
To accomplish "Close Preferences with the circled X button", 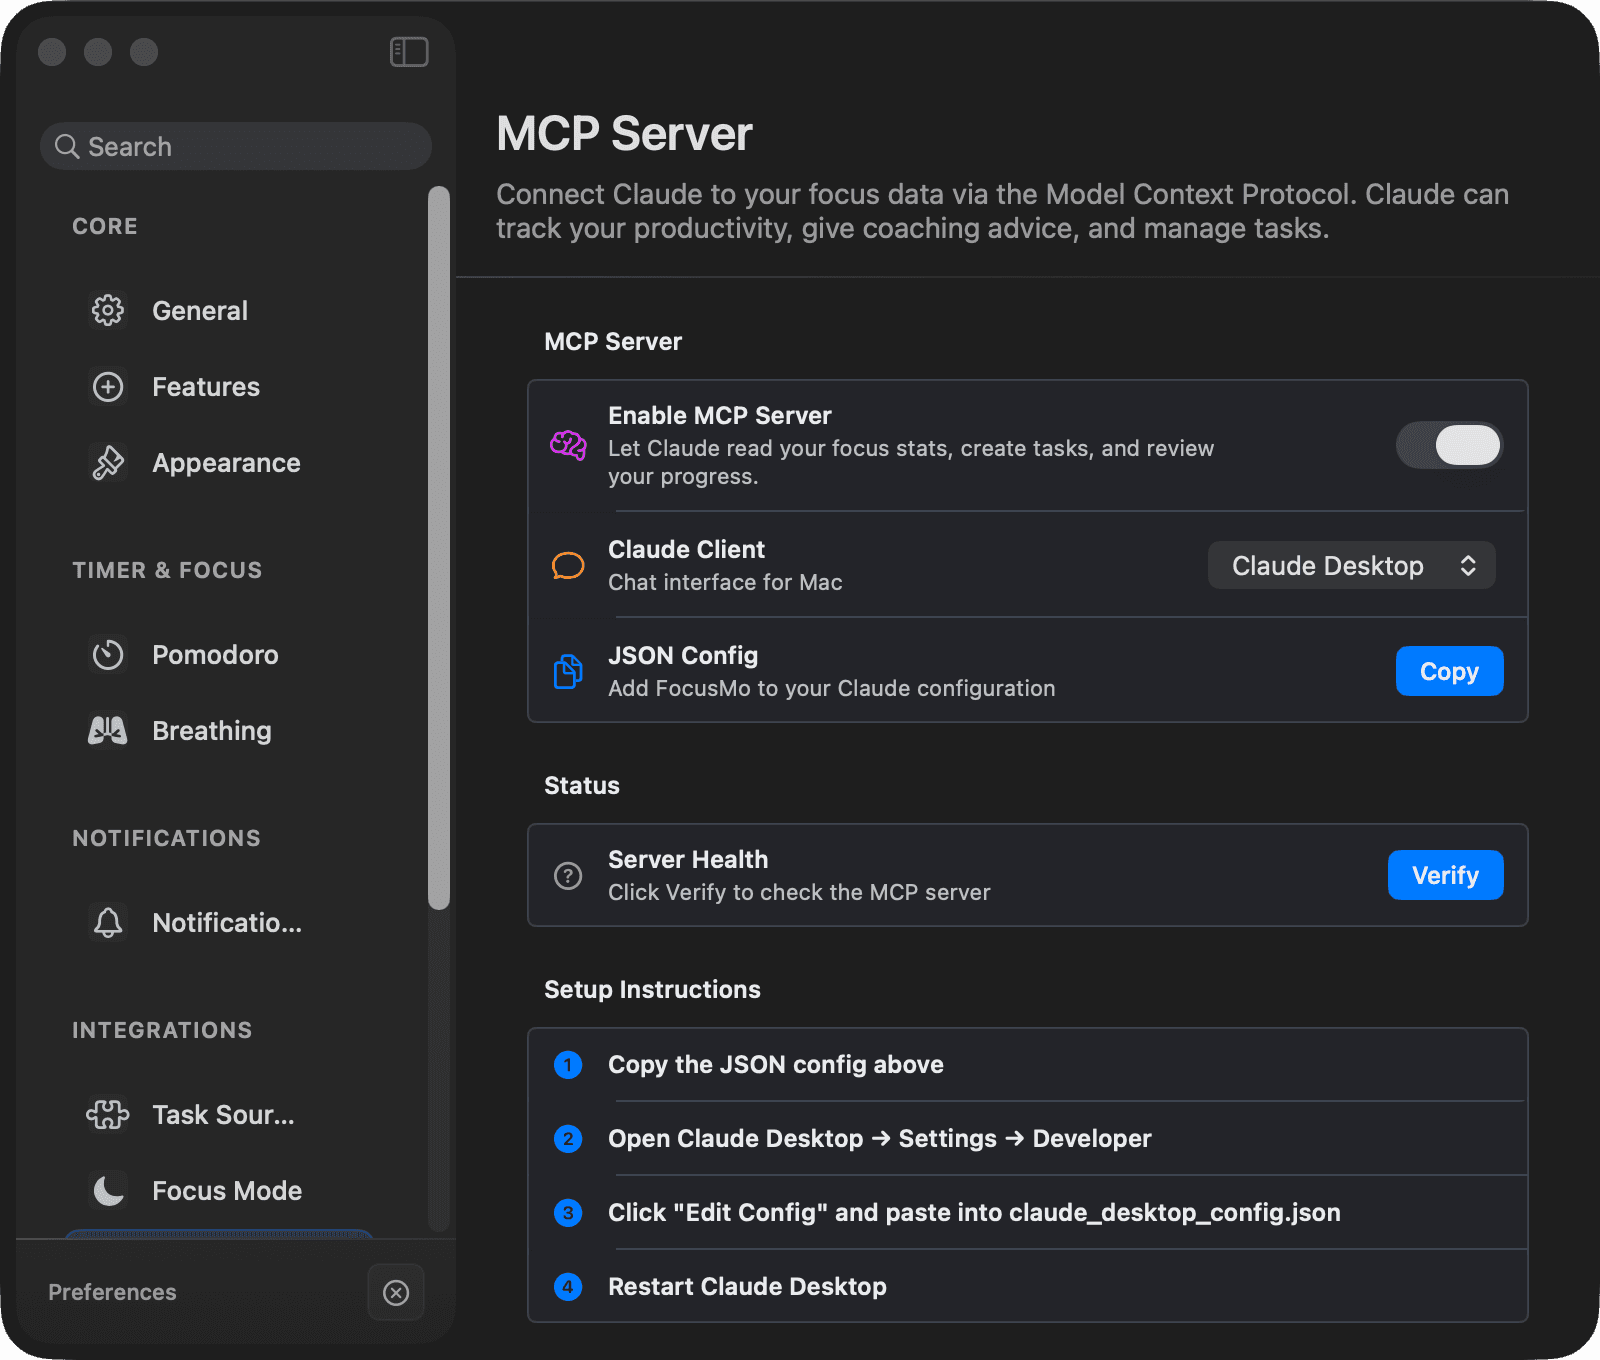I will tap(396, 1292).
